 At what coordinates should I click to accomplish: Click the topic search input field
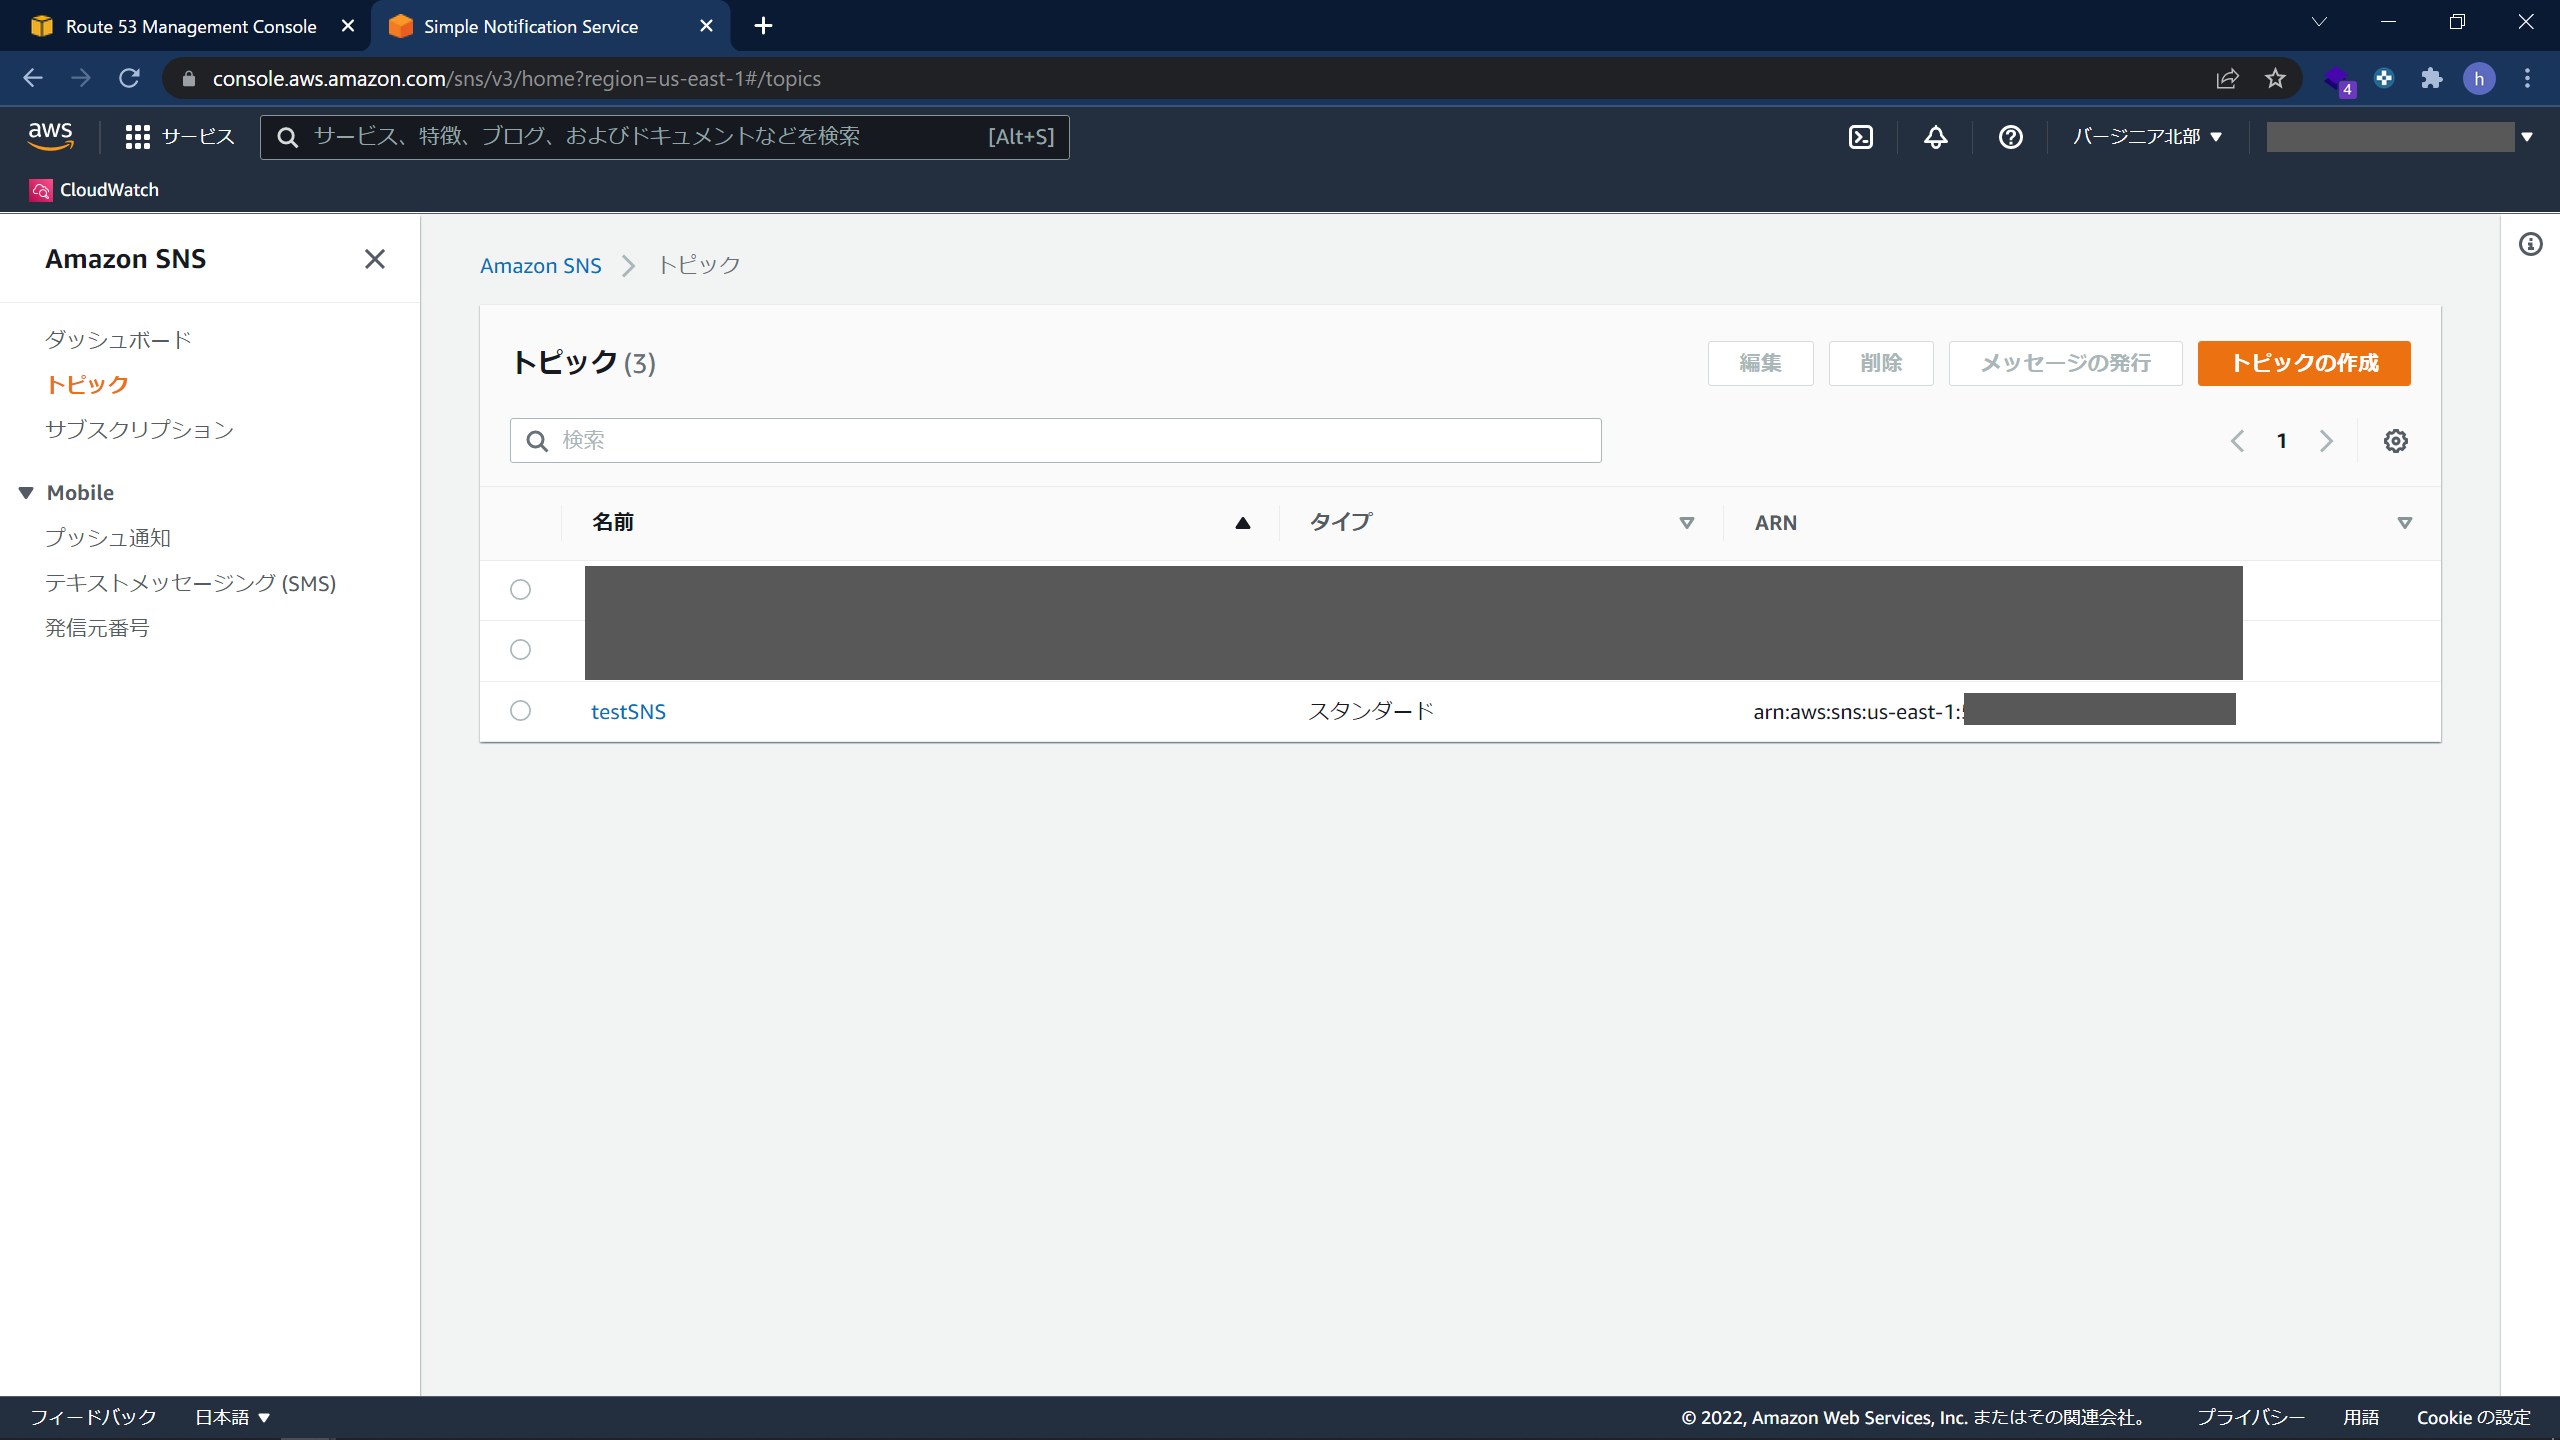1055,440
